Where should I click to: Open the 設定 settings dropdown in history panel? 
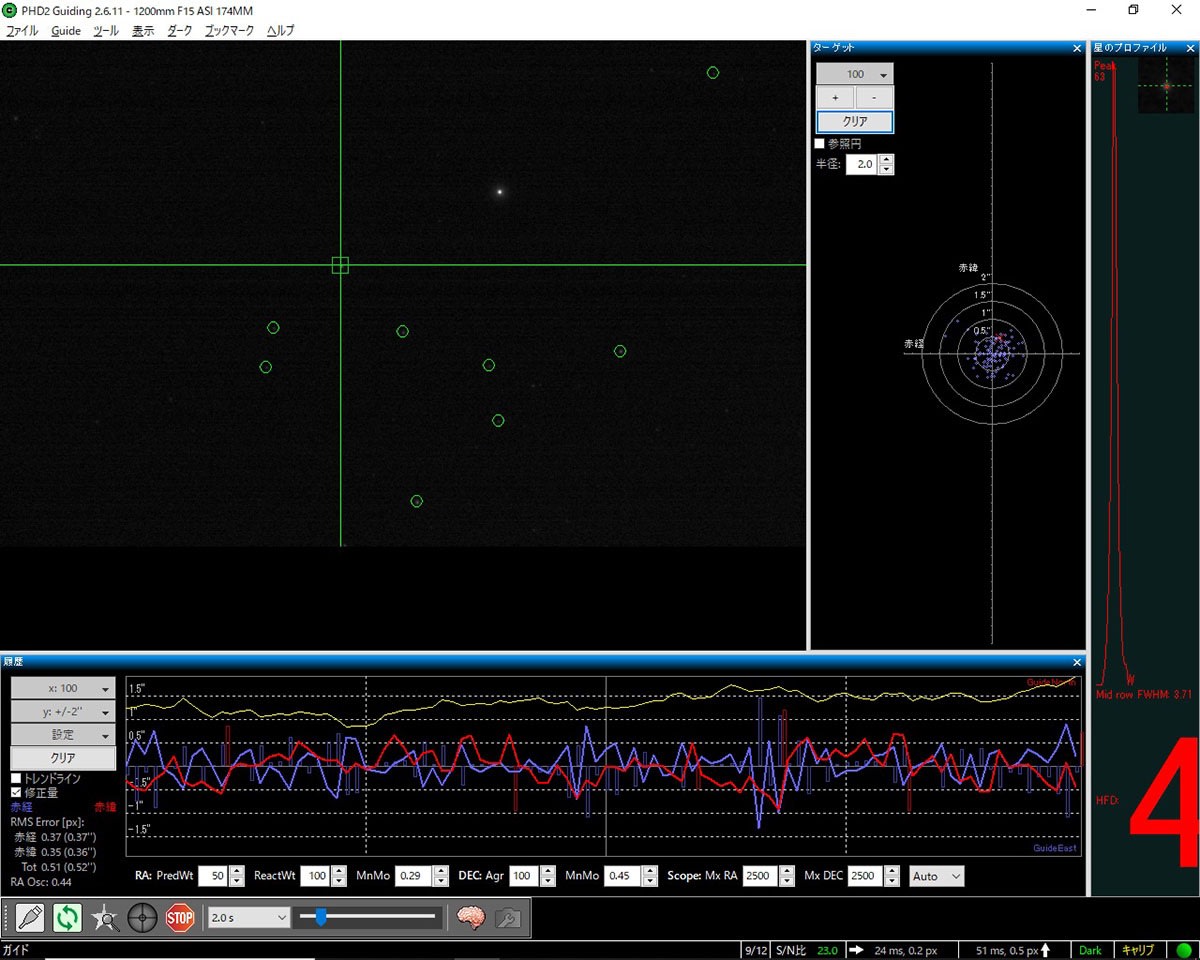(x=63, y=734)
